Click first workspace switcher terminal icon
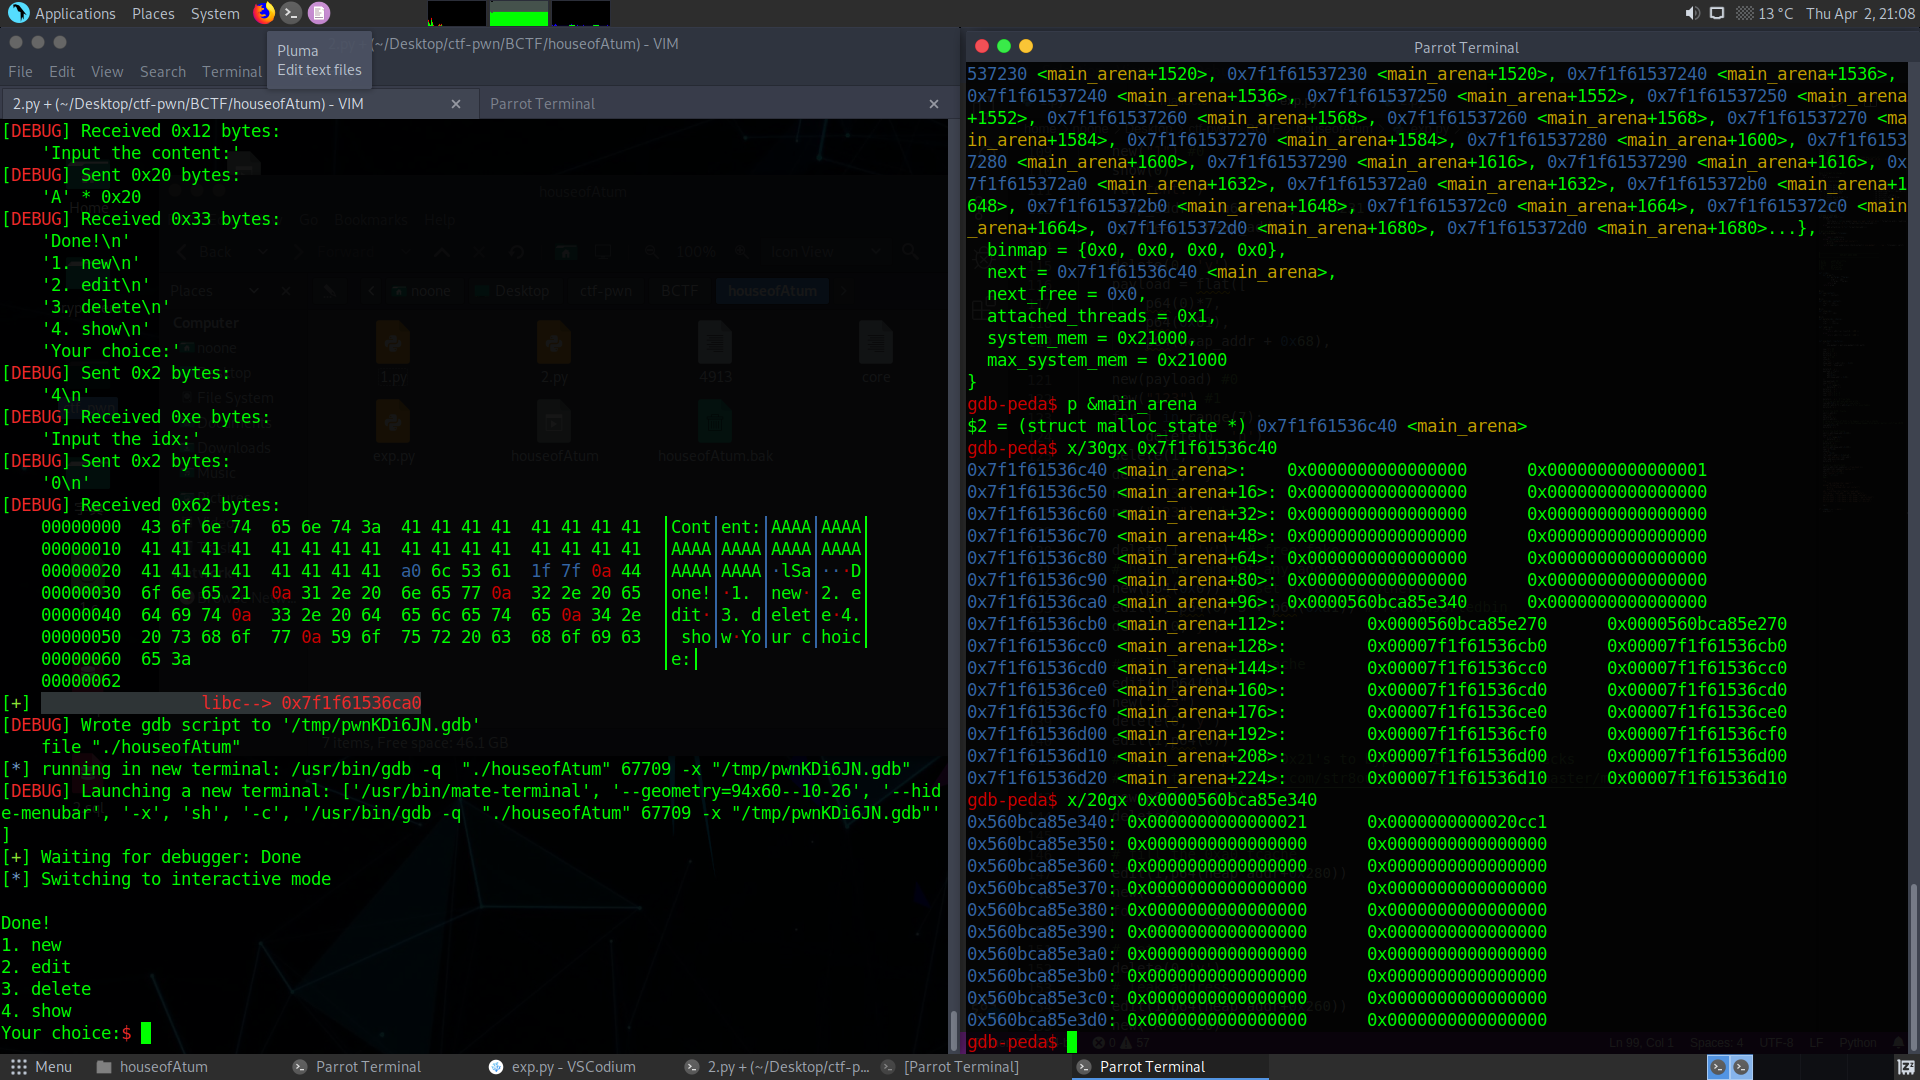The image size is (1920, 1080). point(1717,1067)
